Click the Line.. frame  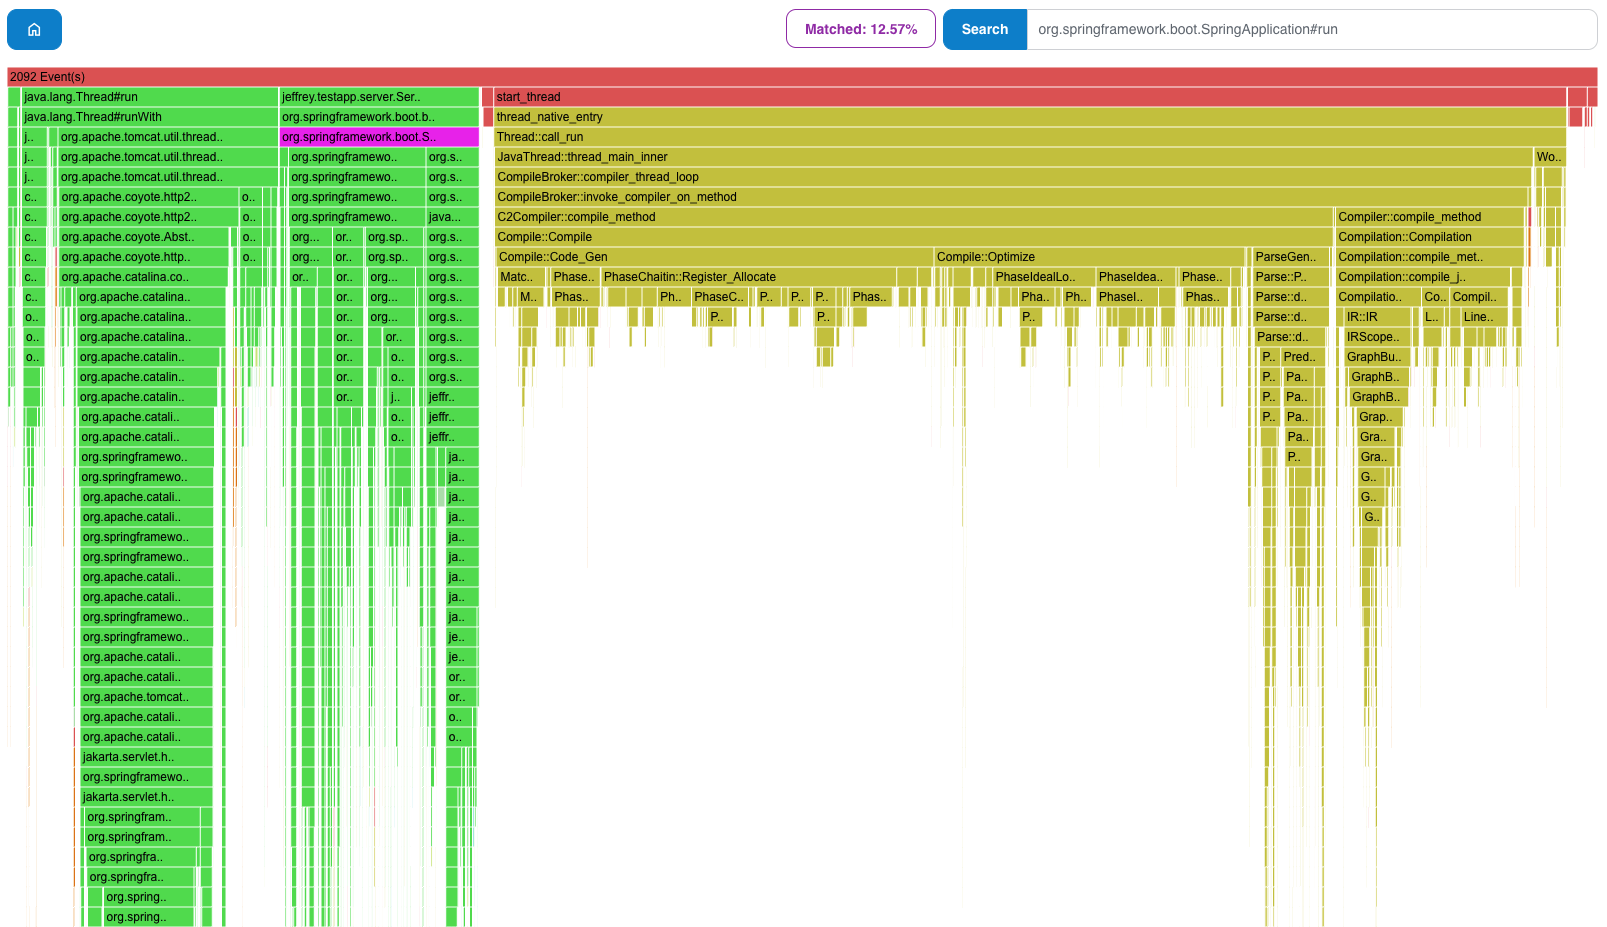[1485, 317]
